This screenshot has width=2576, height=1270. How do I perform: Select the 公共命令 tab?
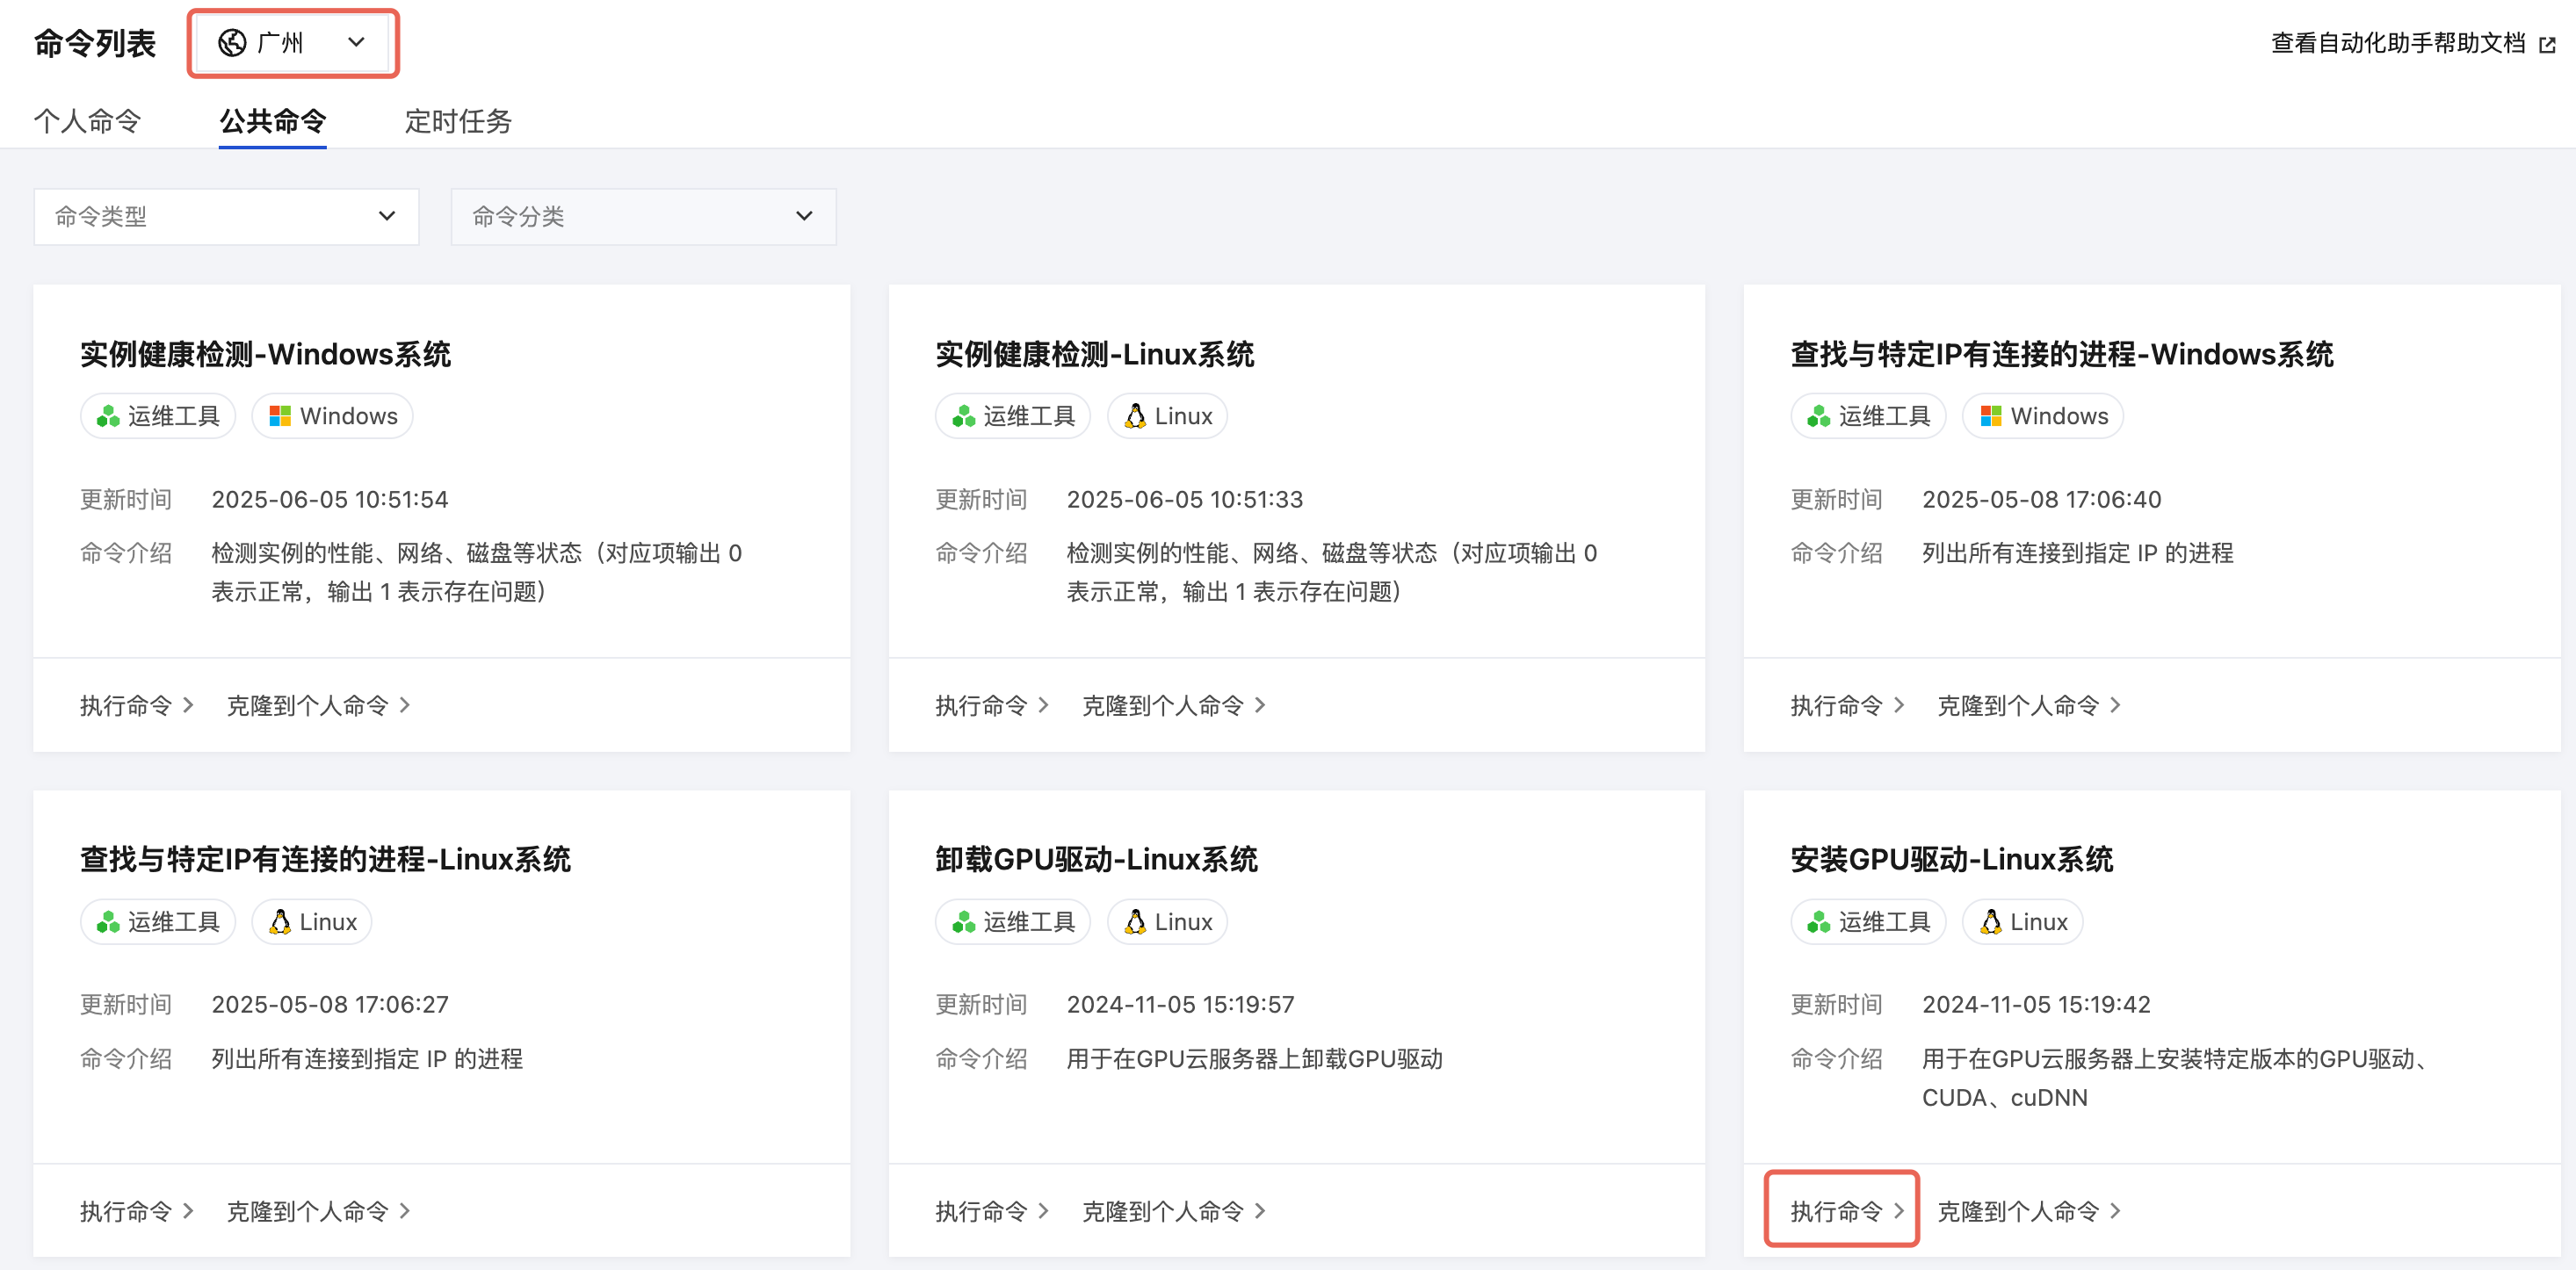click(x=272, y=121)
